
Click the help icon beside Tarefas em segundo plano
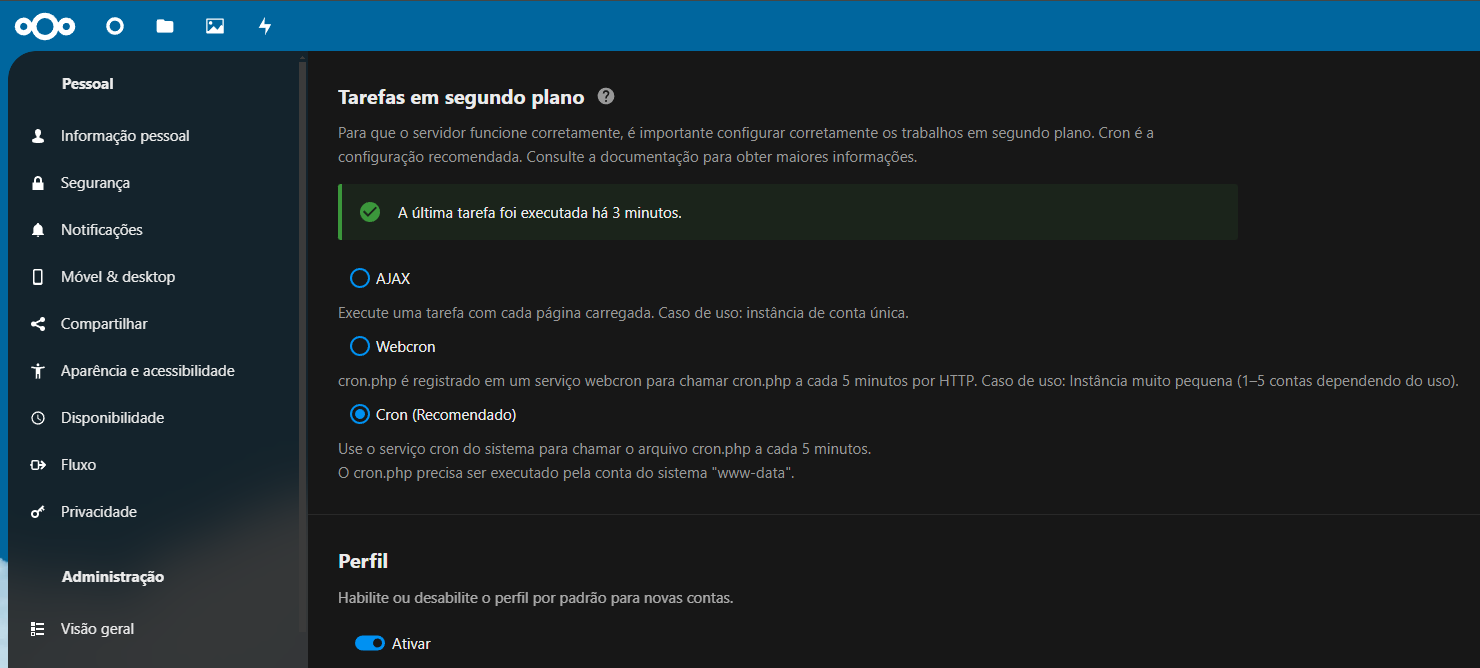pyautogui.click(x=605, y=97)
